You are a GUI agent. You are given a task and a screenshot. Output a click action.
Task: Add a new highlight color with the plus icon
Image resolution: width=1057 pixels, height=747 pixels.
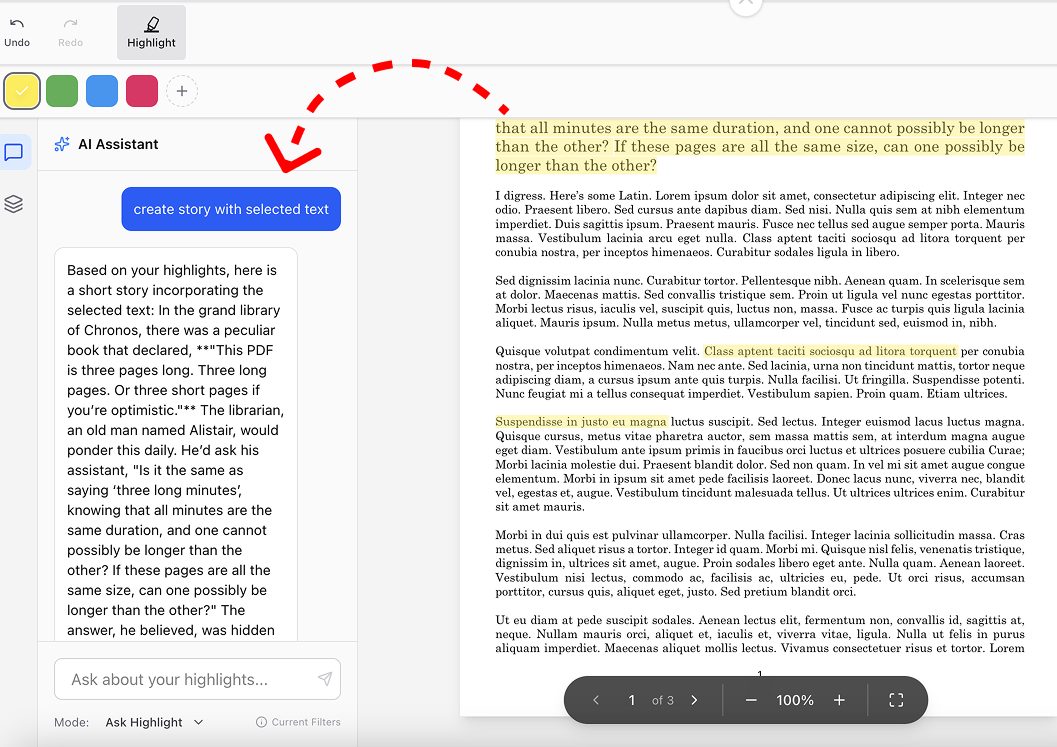pyautogui.click(x=181, y=90)
